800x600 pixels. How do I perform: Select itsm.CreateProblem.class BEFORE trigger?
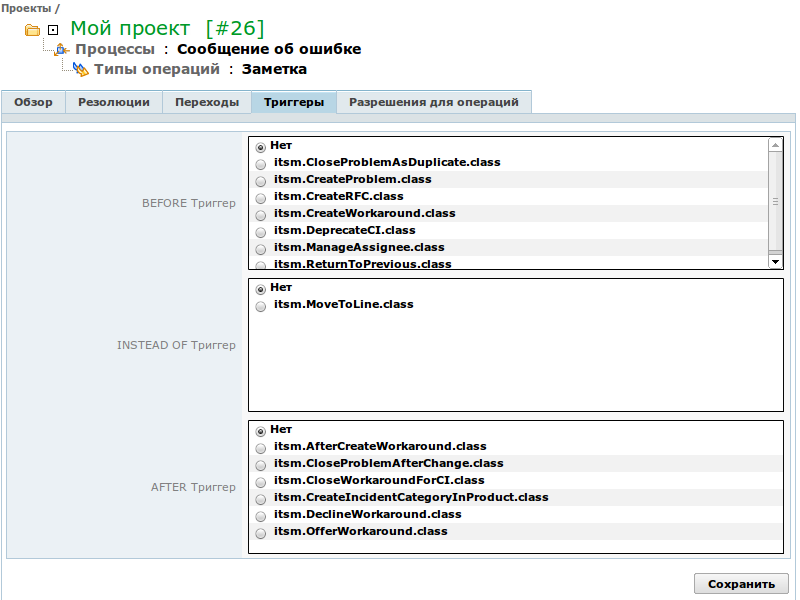(261, 181)
